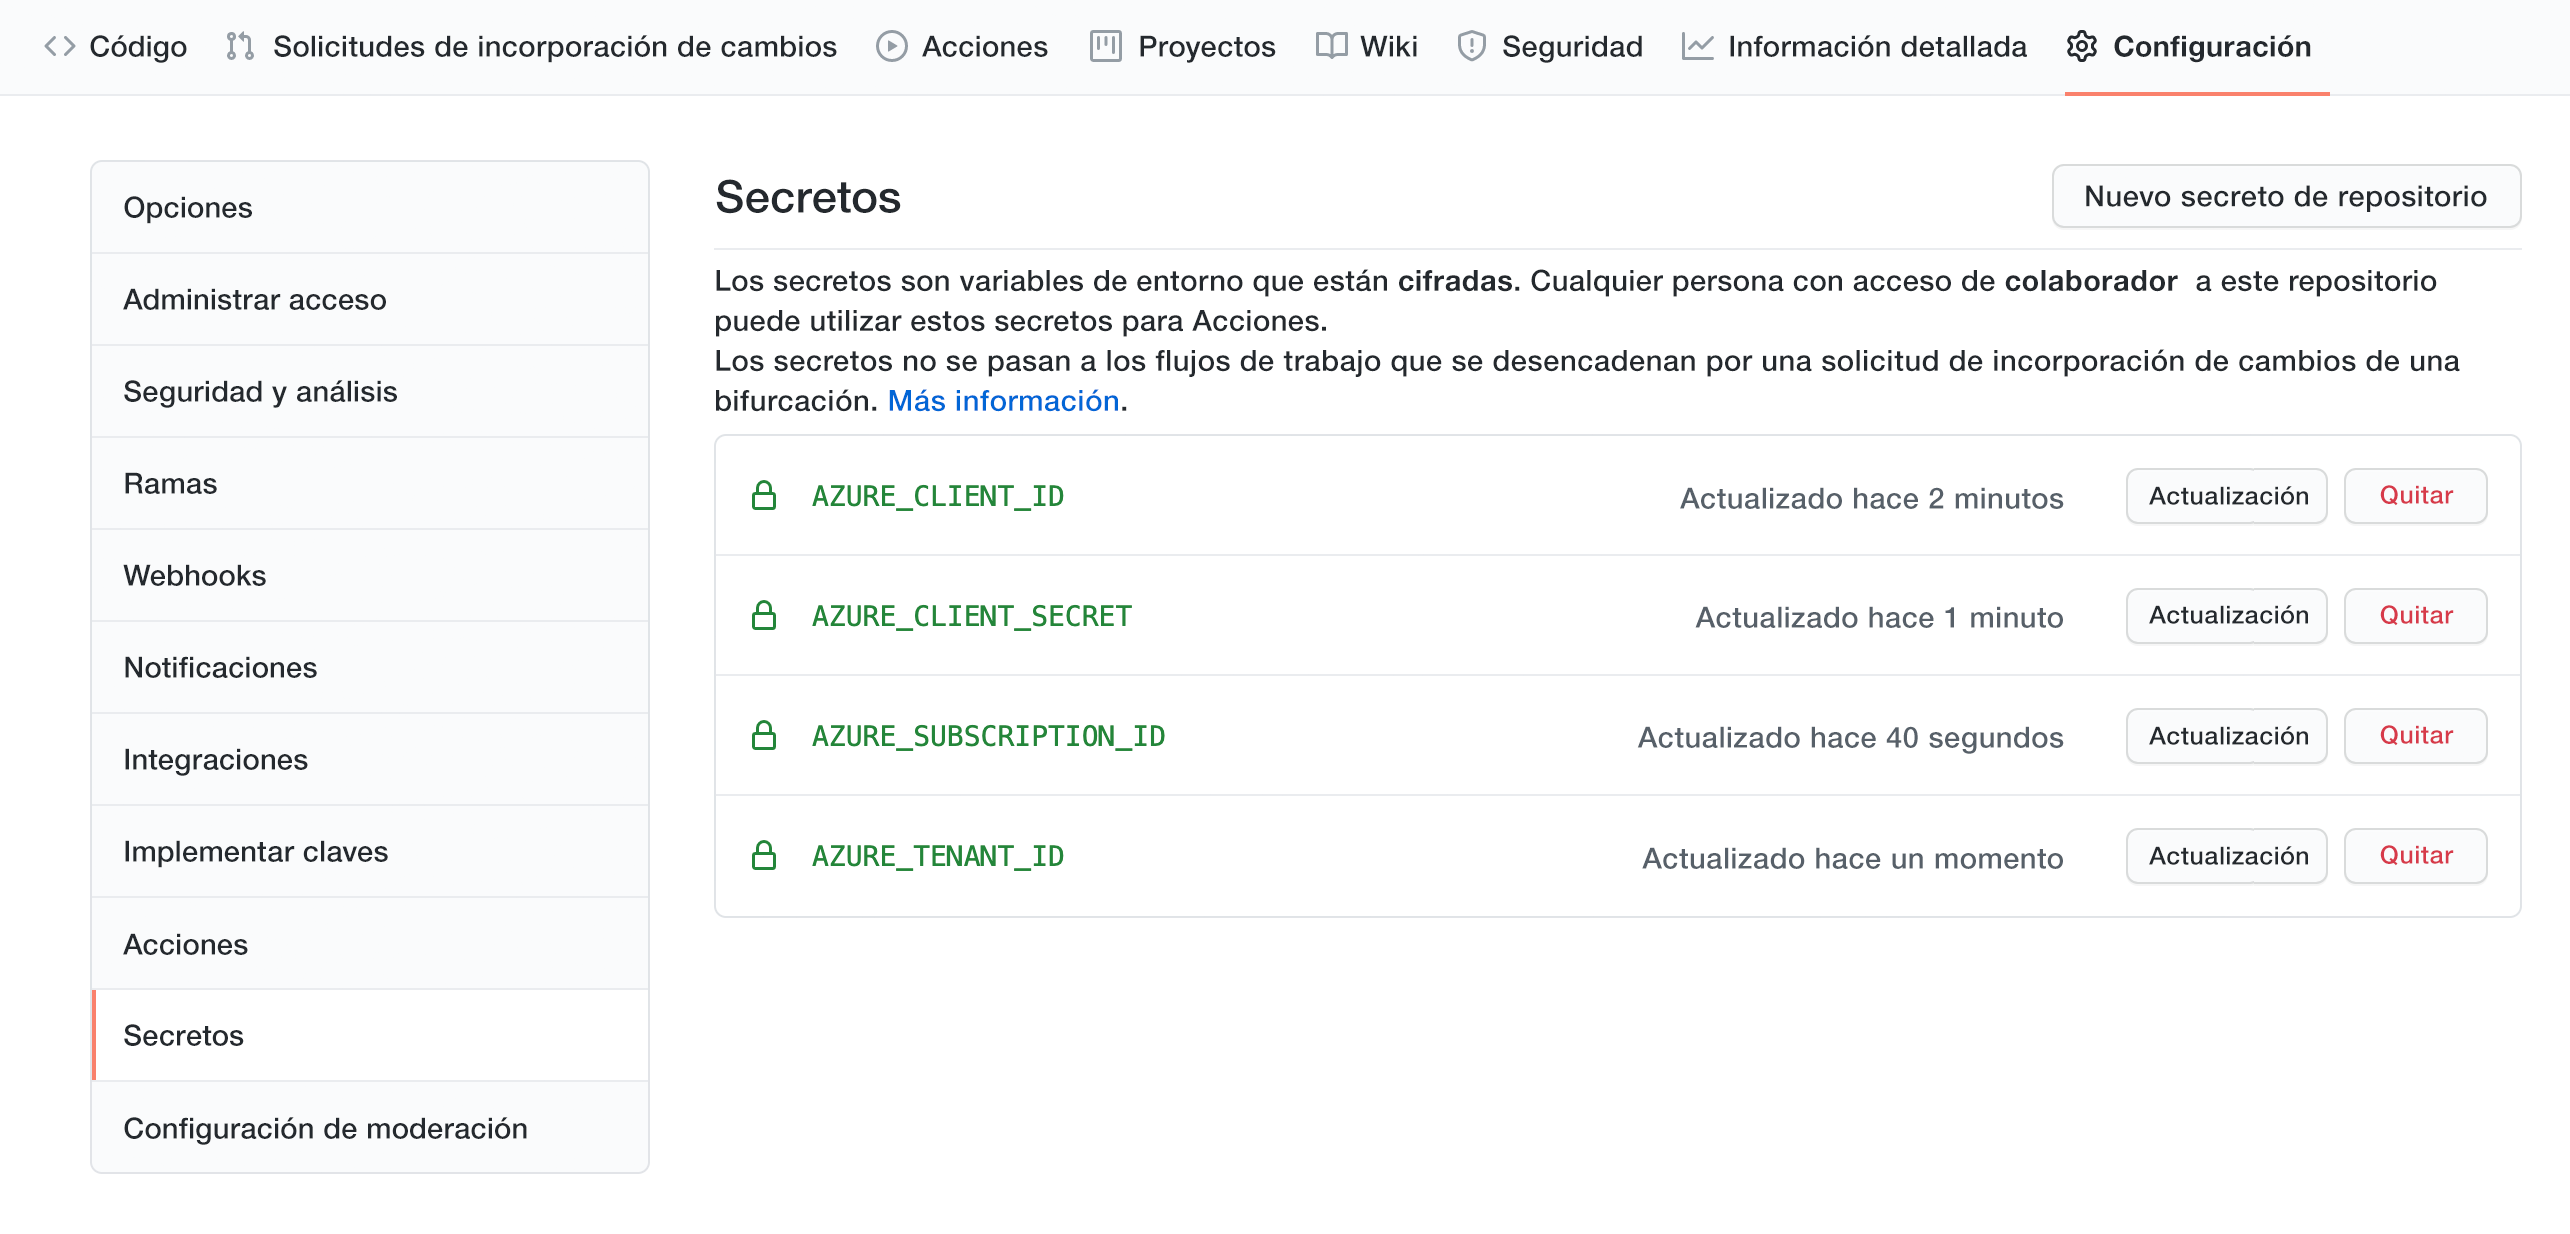This screenshot has width=2570, height=1234.
Task: Click the play icon beside Acciones tab
Action: (891, 46)
